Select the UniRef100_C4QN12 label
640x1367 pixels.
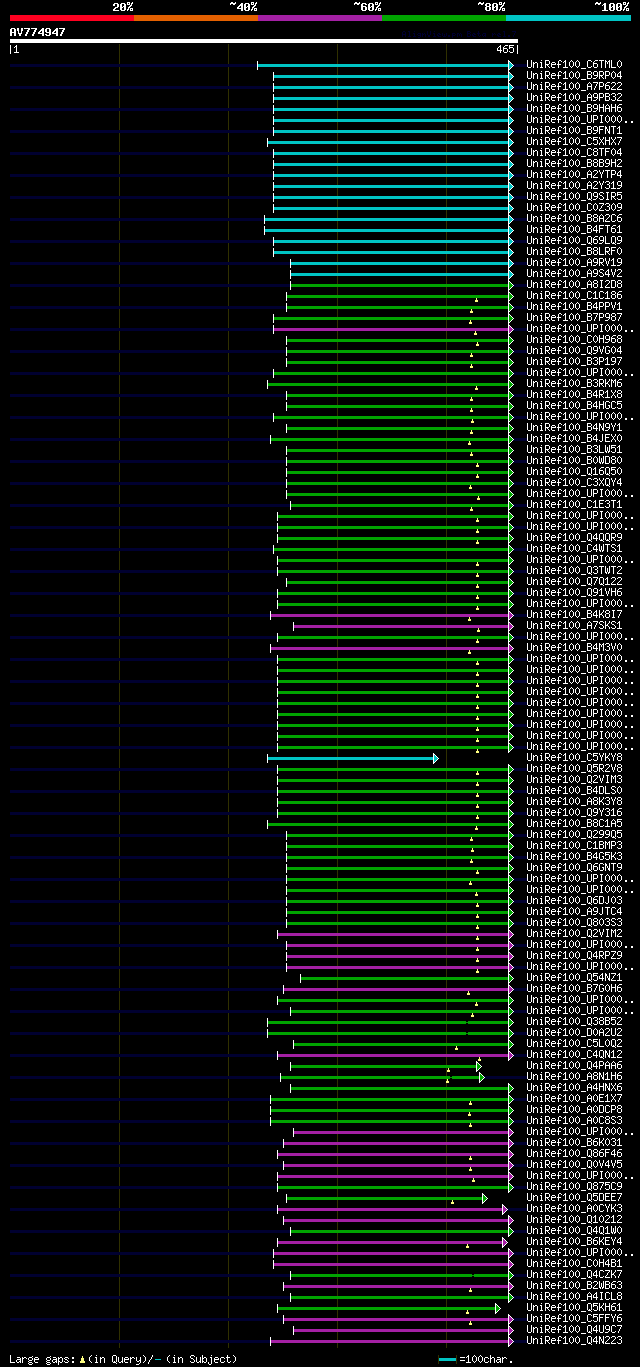pyautogui.click(x=574, y=1055)
